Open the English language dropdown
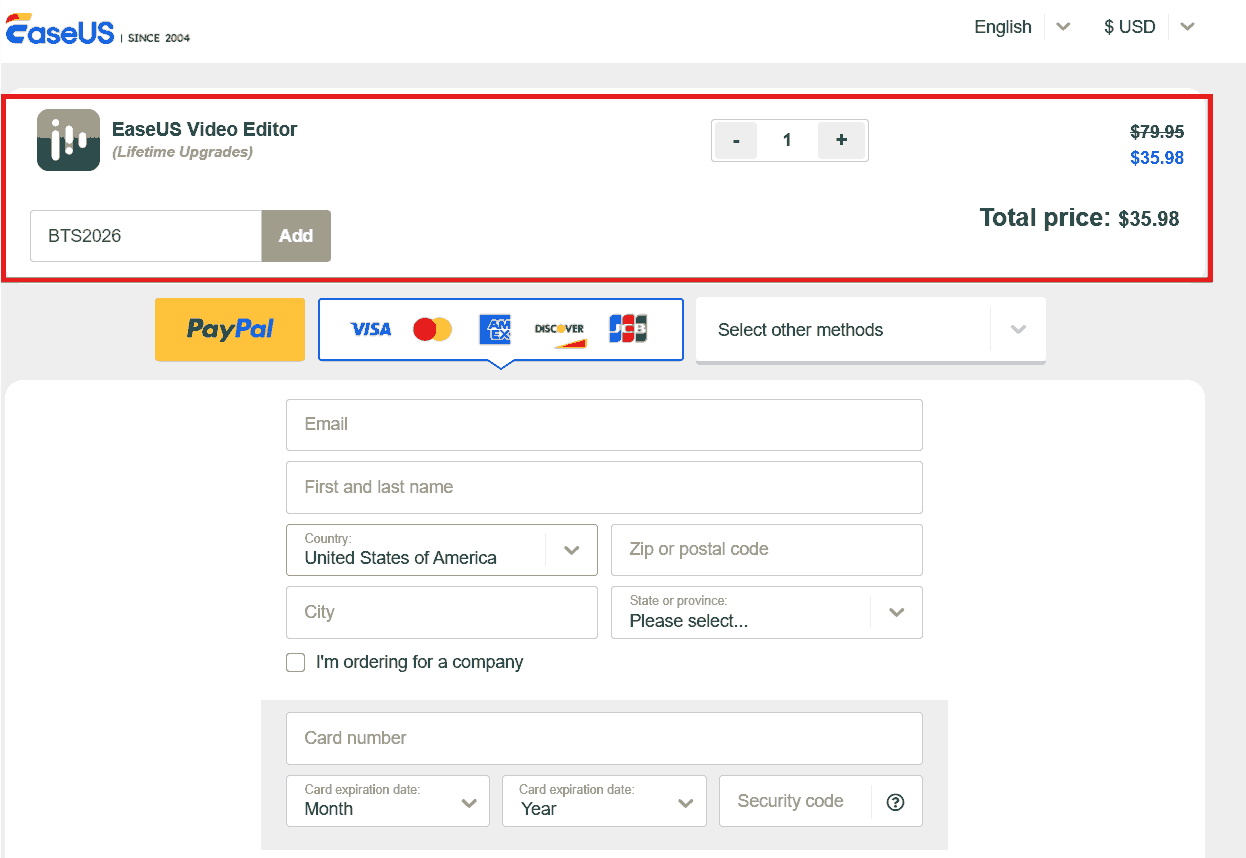 [x=1022, y=27]
